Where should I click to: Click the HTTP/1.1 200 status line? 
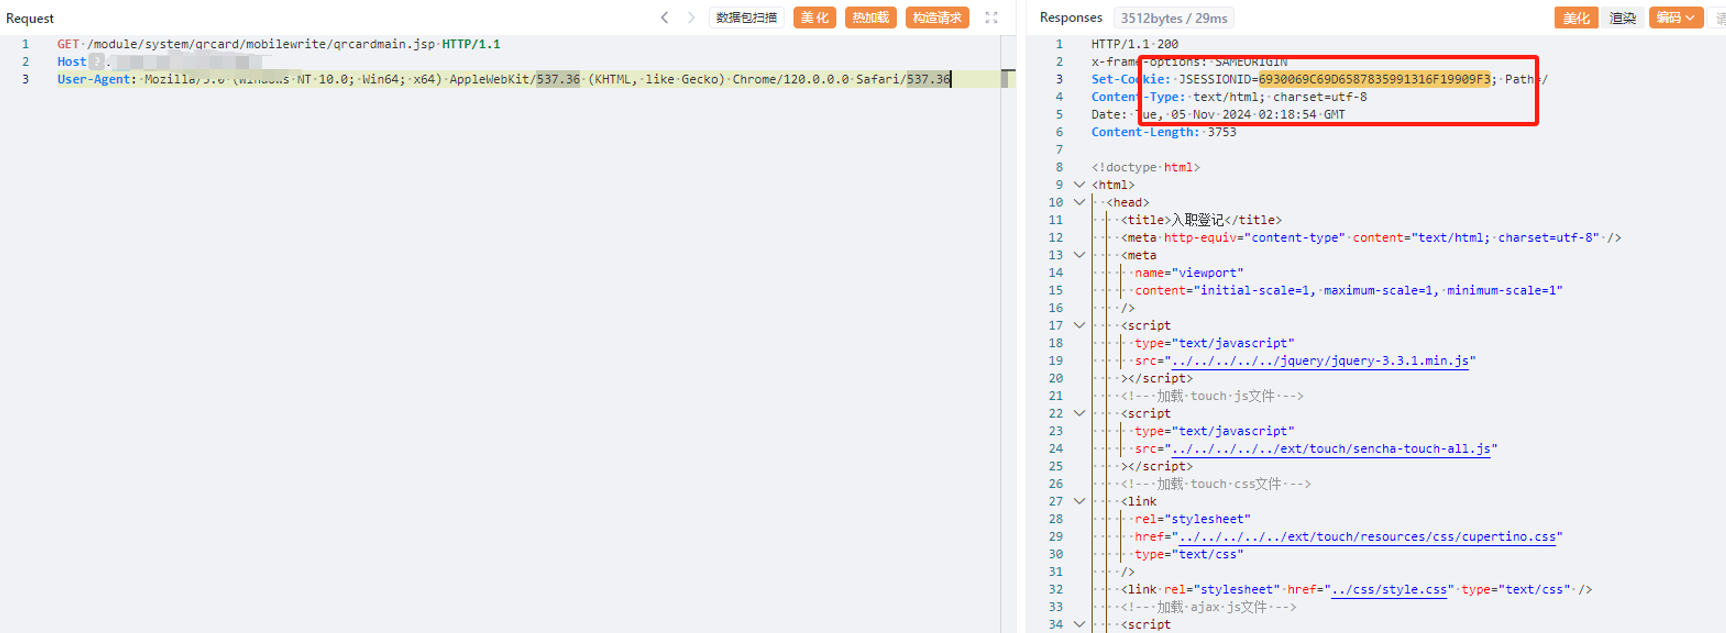[x=1134, y=44]
